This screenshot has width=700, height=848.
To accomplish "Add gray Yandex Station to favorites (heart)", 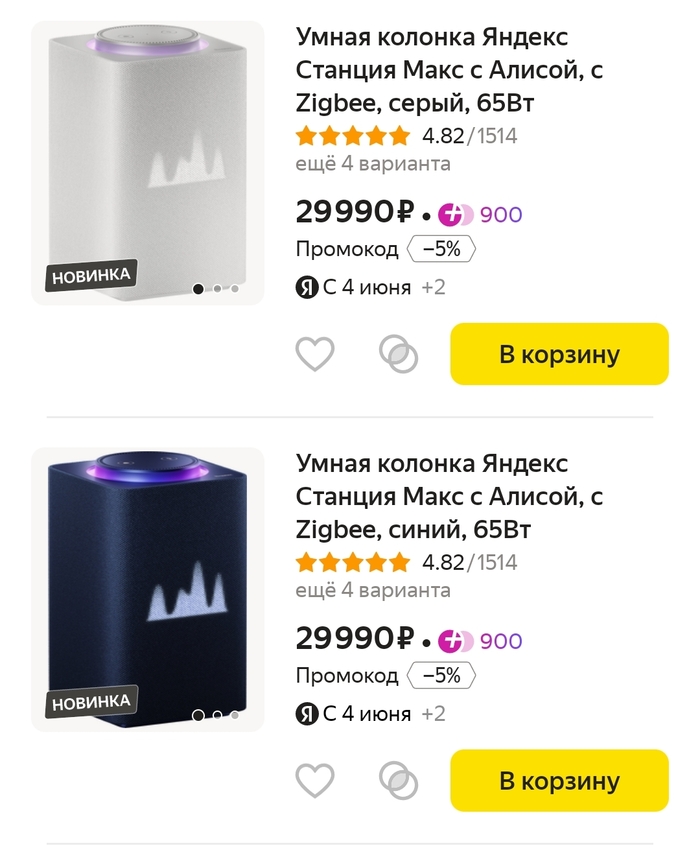I will (x=315, y=354).
